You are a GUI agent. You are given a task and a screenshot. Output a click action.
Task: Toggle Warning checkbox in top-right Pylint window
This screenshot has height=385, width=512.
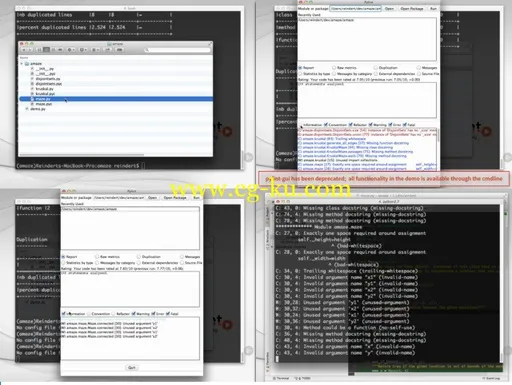[370, 125]
